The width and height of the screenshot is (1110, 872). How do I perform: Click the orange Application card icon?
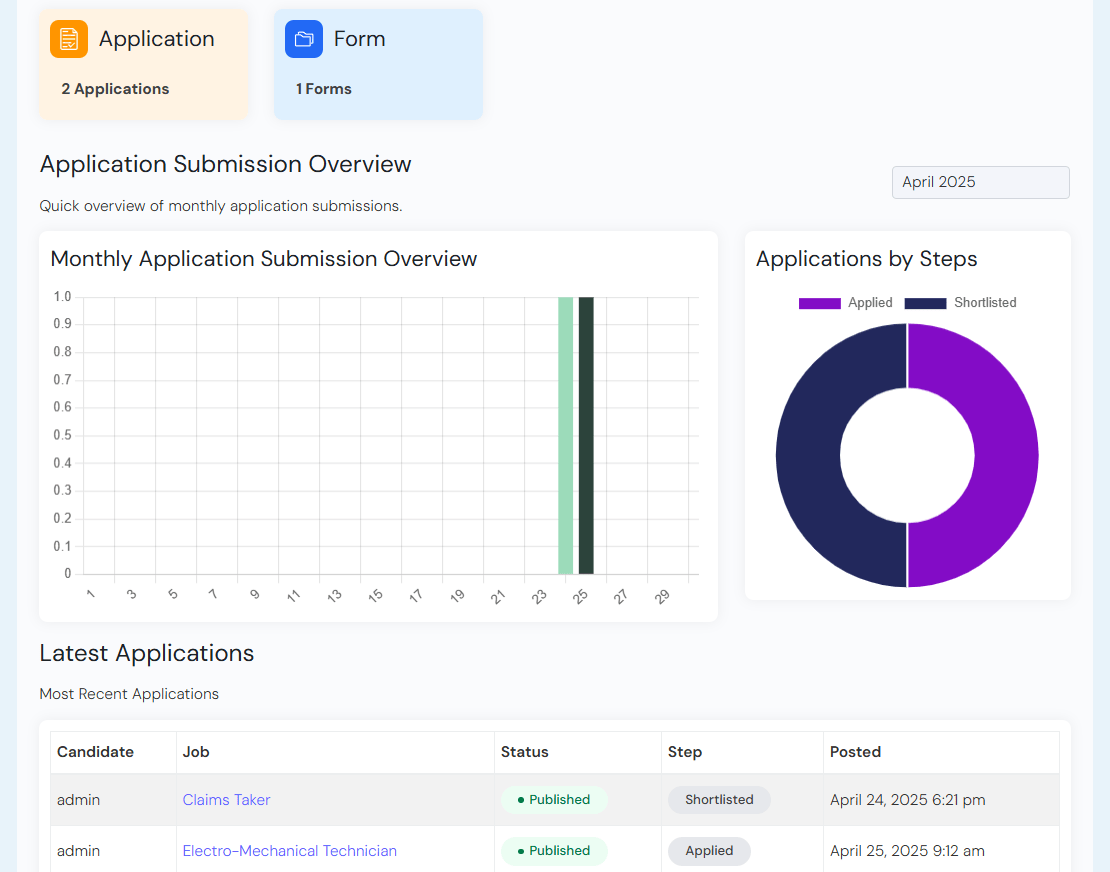pos(69,39)
